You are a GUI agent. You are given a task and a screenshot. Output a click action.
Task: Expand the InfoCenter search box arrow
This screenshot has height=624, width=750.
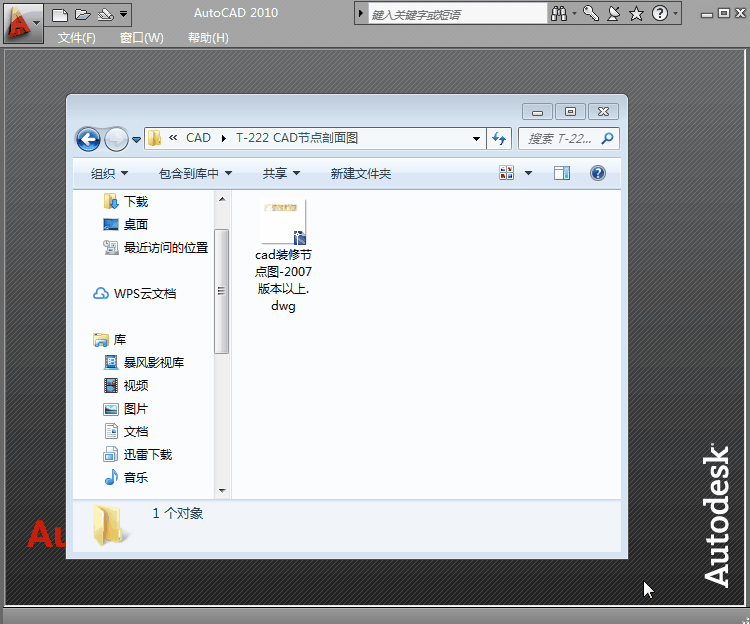click(361, 14)
